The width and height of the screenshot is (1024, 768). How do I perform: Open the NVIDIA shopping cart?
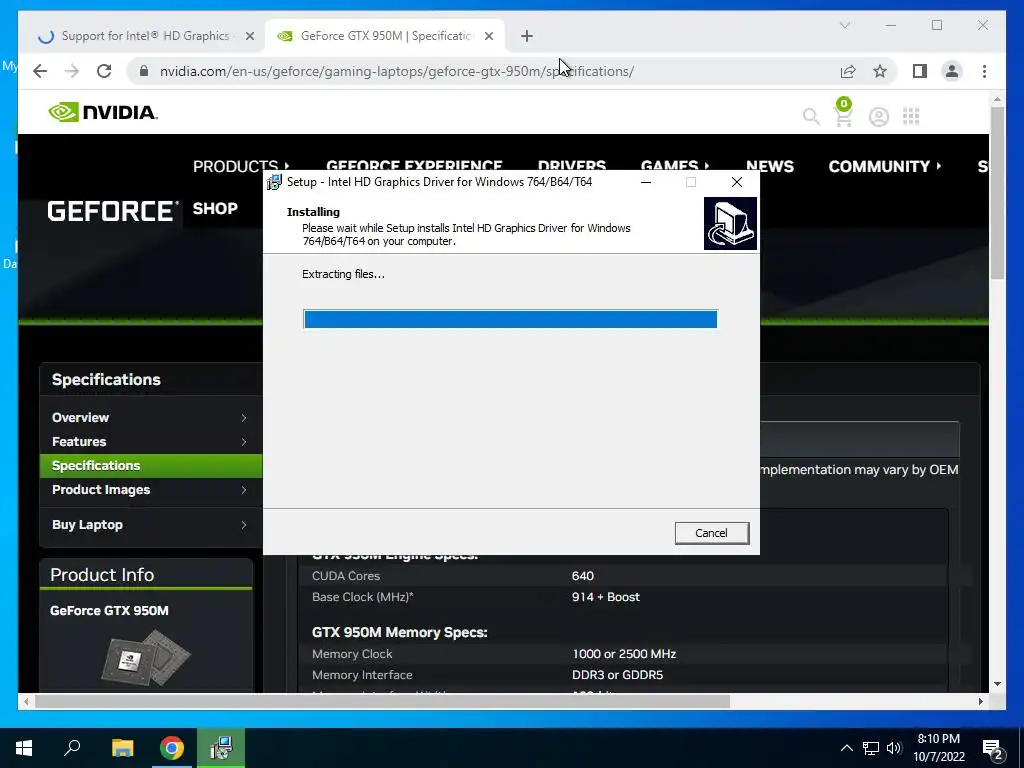pyautogui.click(x=843, y=113)
